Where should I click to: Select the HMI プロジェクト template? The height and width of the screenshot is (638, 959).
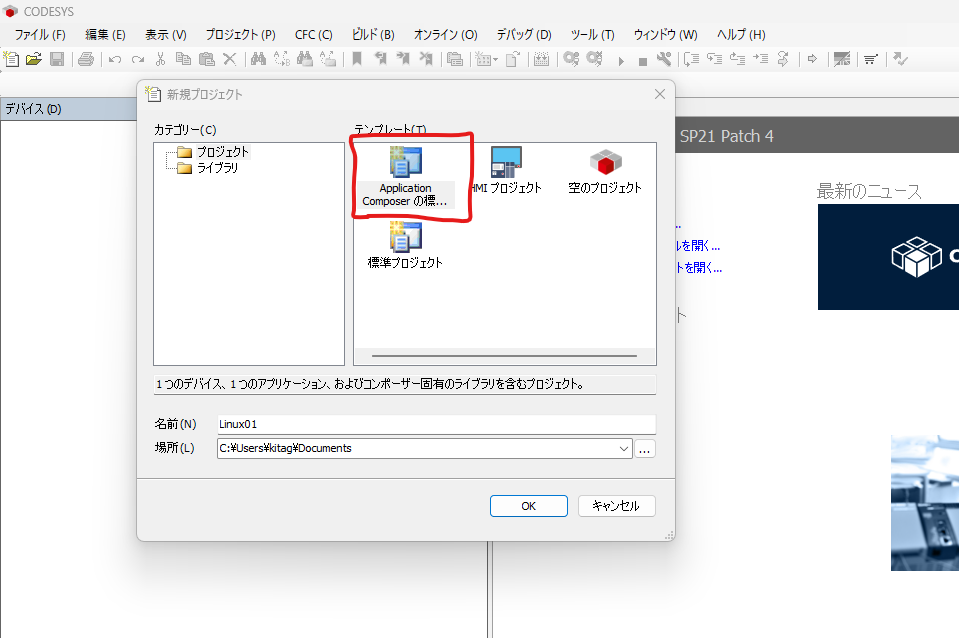click(x=506, y=171)
